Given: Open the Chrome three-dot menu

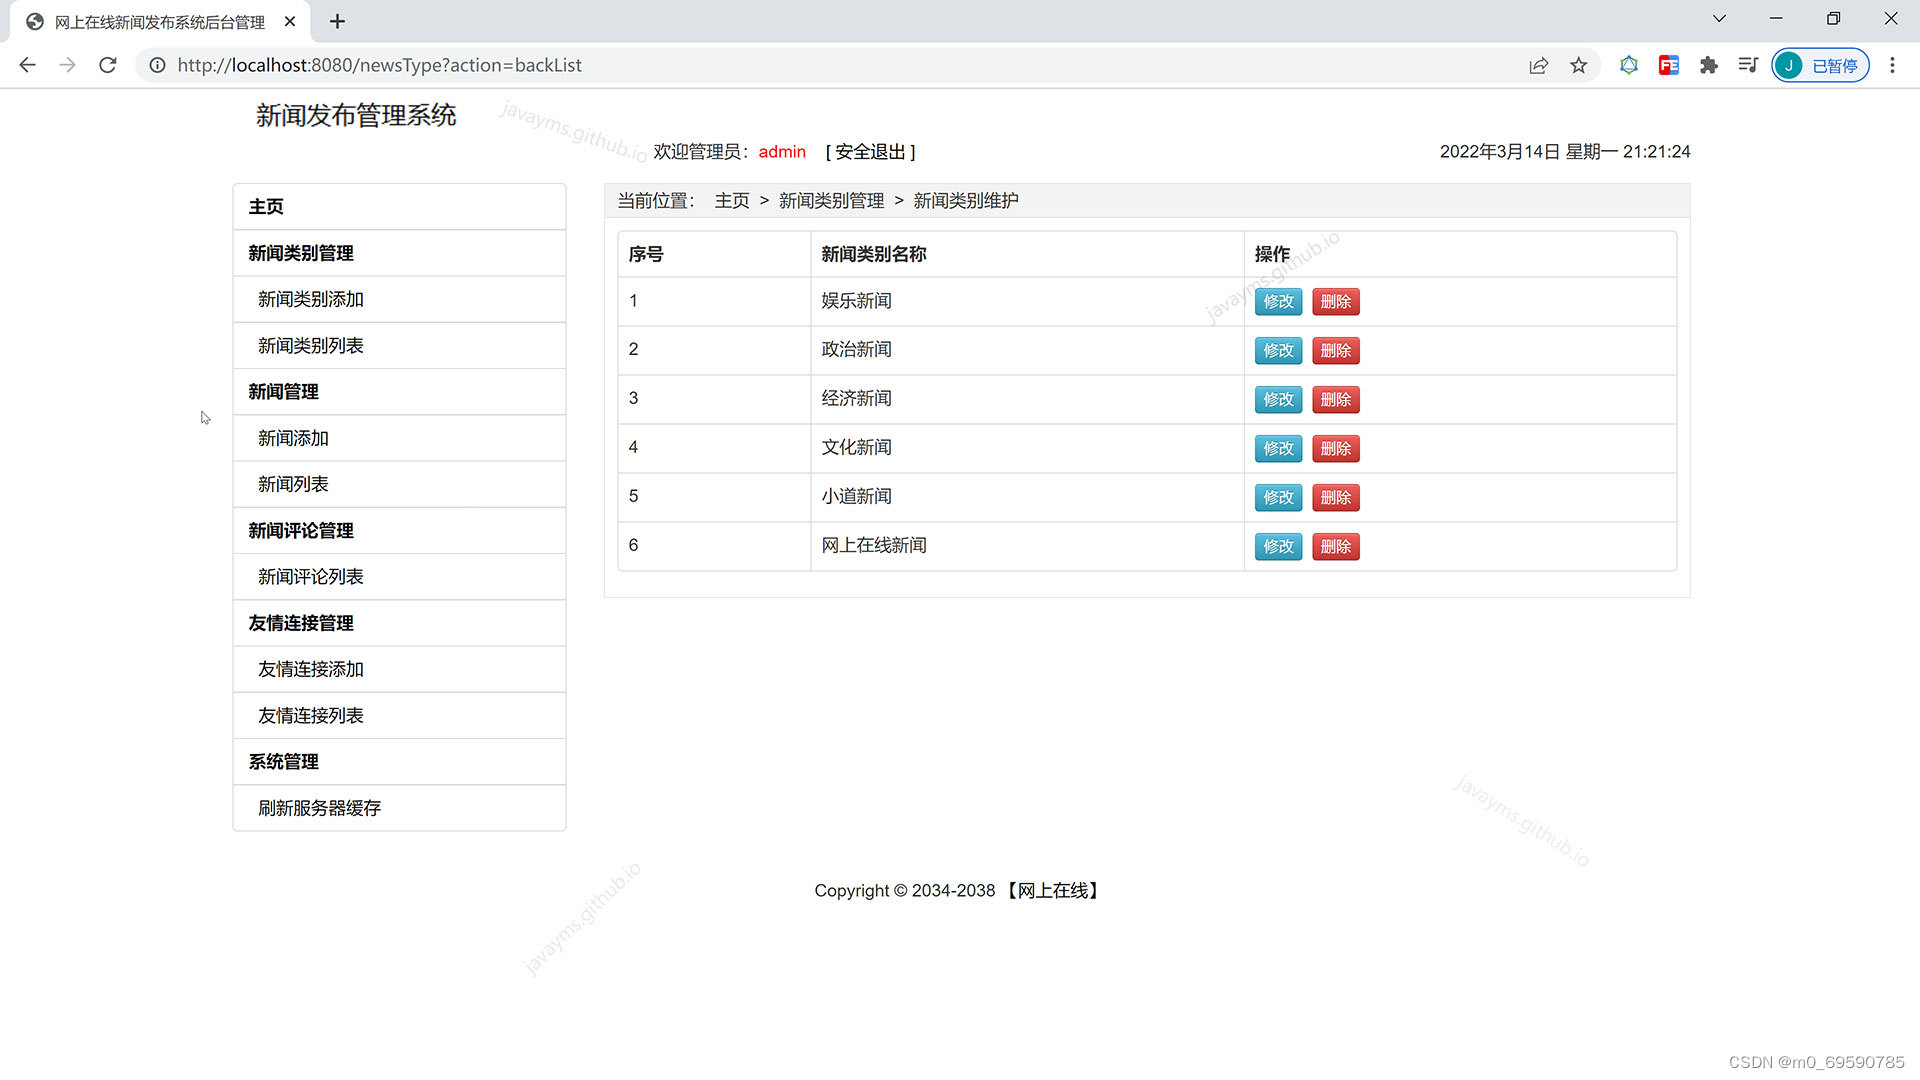Looking at the screenshot, I should click(1892, 65).
